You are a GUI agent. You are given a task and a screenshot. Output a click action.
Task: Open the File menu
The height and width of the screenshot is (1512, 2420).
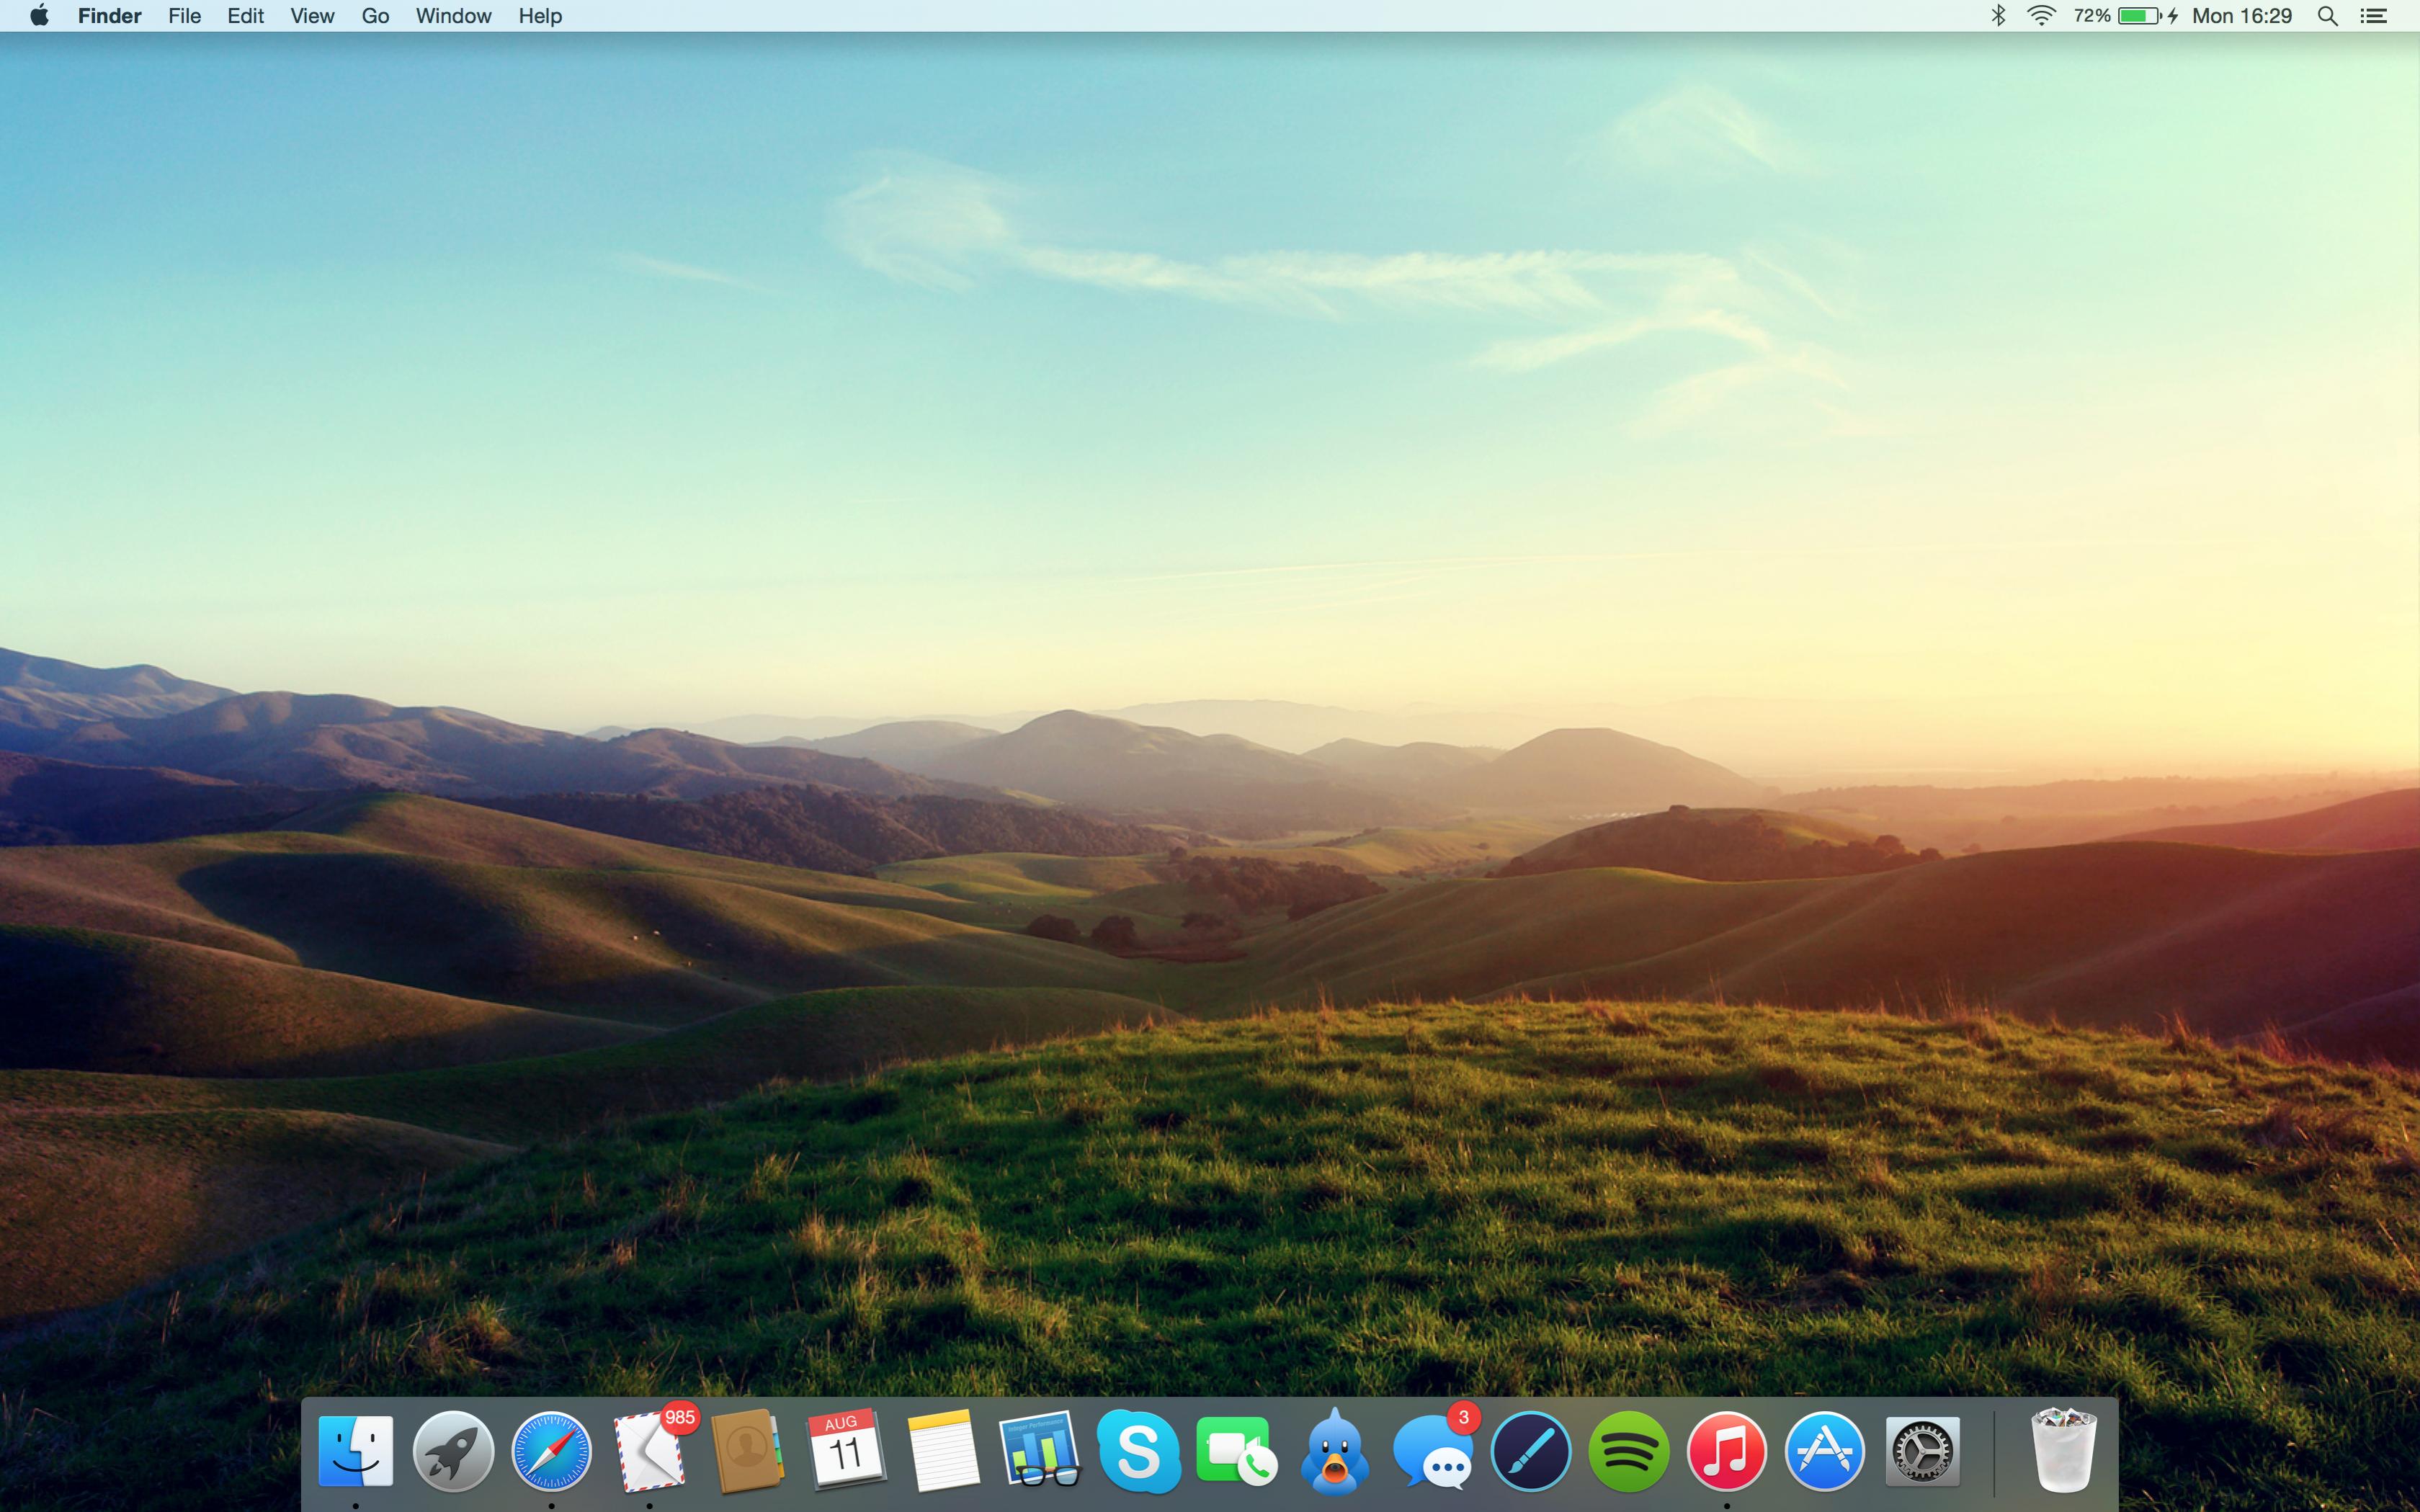pyautogui.click(x=185, y=16)
